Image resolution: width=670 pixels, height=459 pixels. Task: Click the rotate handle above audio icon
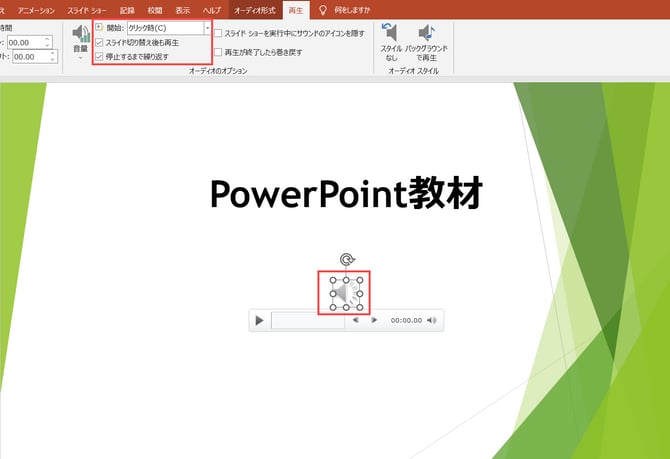(346, 260)
